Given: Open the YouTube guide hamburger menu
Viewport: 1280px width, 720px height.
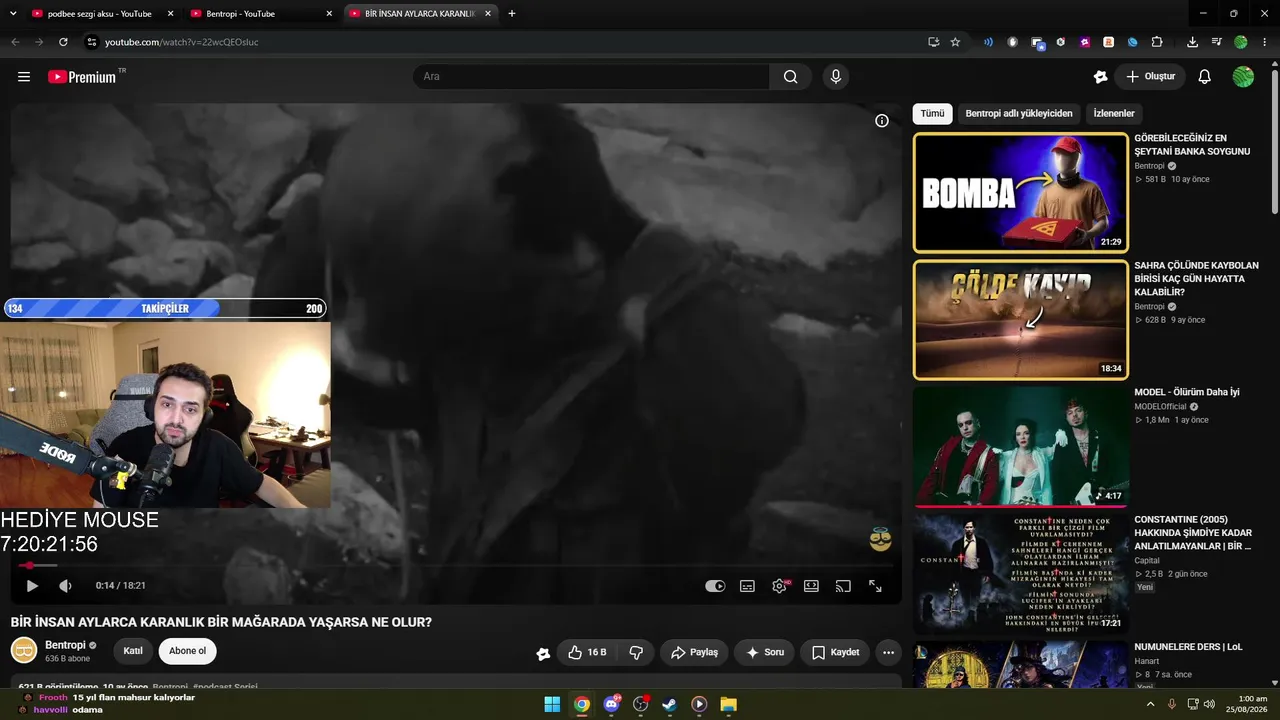Looking at the screenshot, I should (24, 77).
